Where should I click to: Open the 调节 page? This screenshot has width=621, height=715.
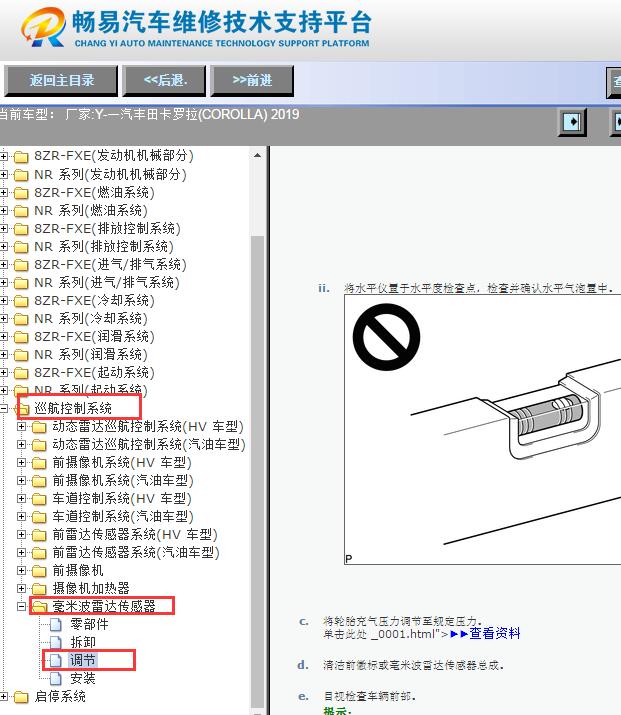coord(83,660)
